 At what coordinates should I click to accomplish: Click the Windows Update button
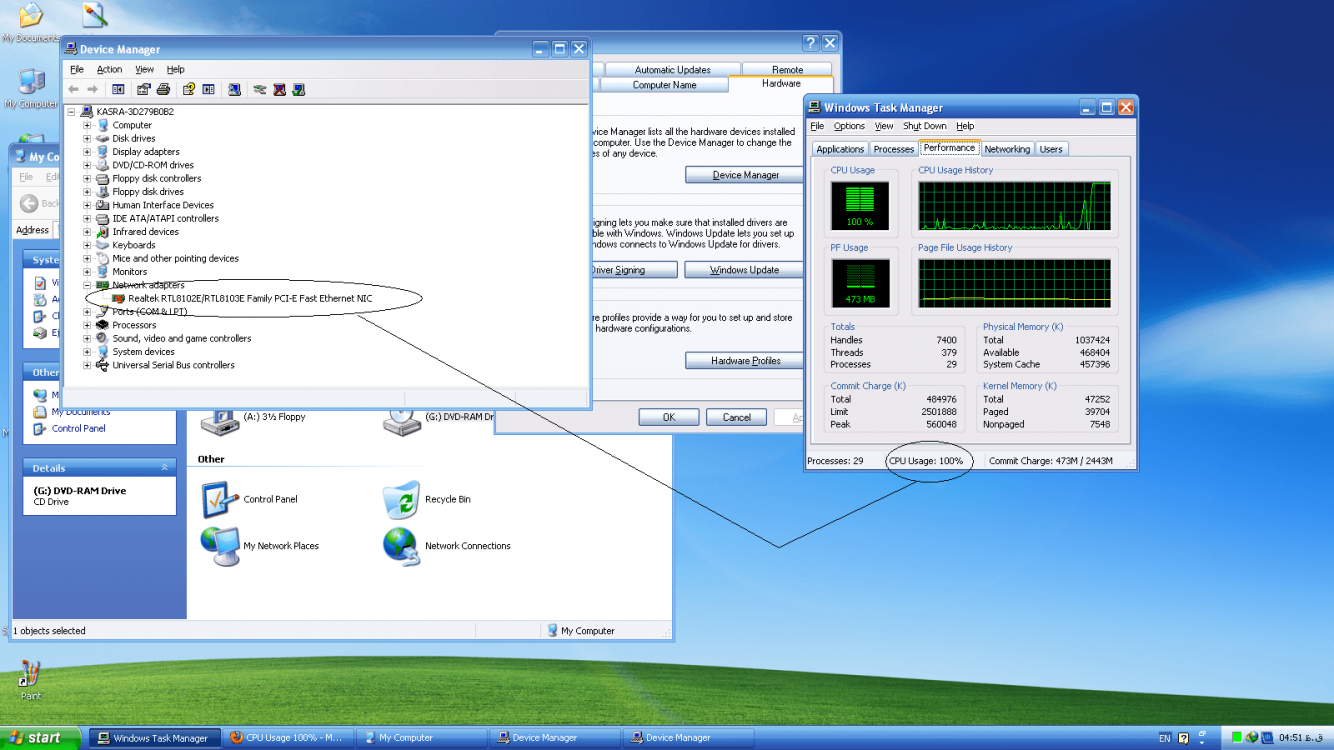[744, 270]
